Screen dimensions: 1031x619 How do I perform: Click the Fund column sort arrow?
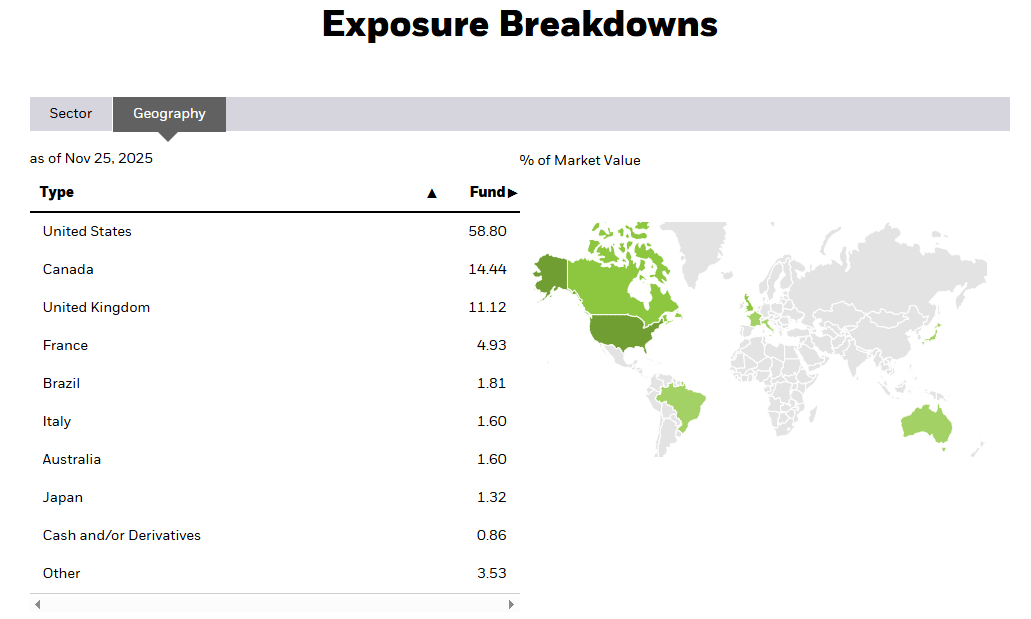coord(513,193)
